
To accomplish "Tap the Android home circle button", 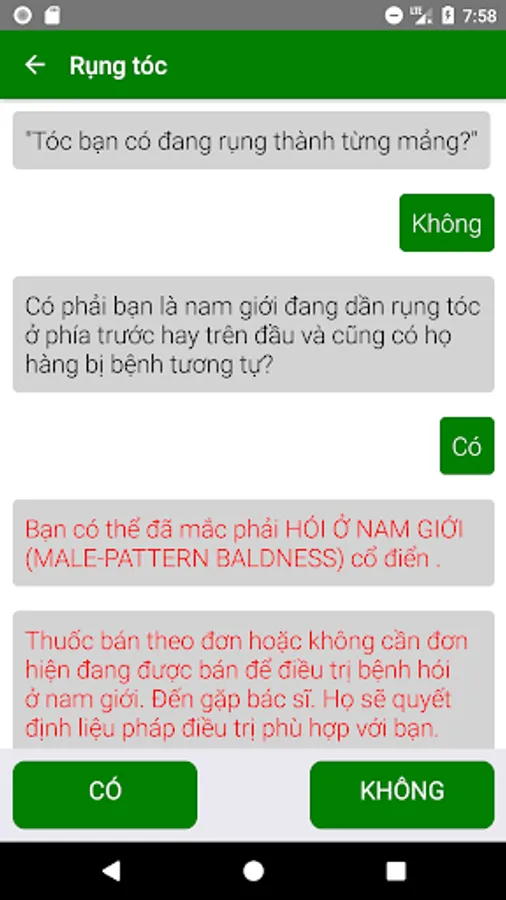I will pos(253,871).
